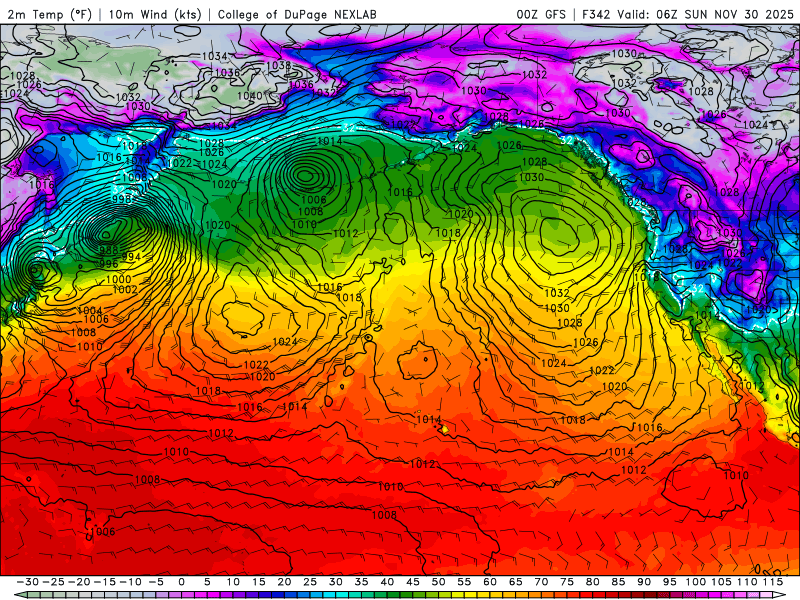Click the "College of DuPage NEXLAB" label
This screenshot has width=800, height=600.
(297, 14)
